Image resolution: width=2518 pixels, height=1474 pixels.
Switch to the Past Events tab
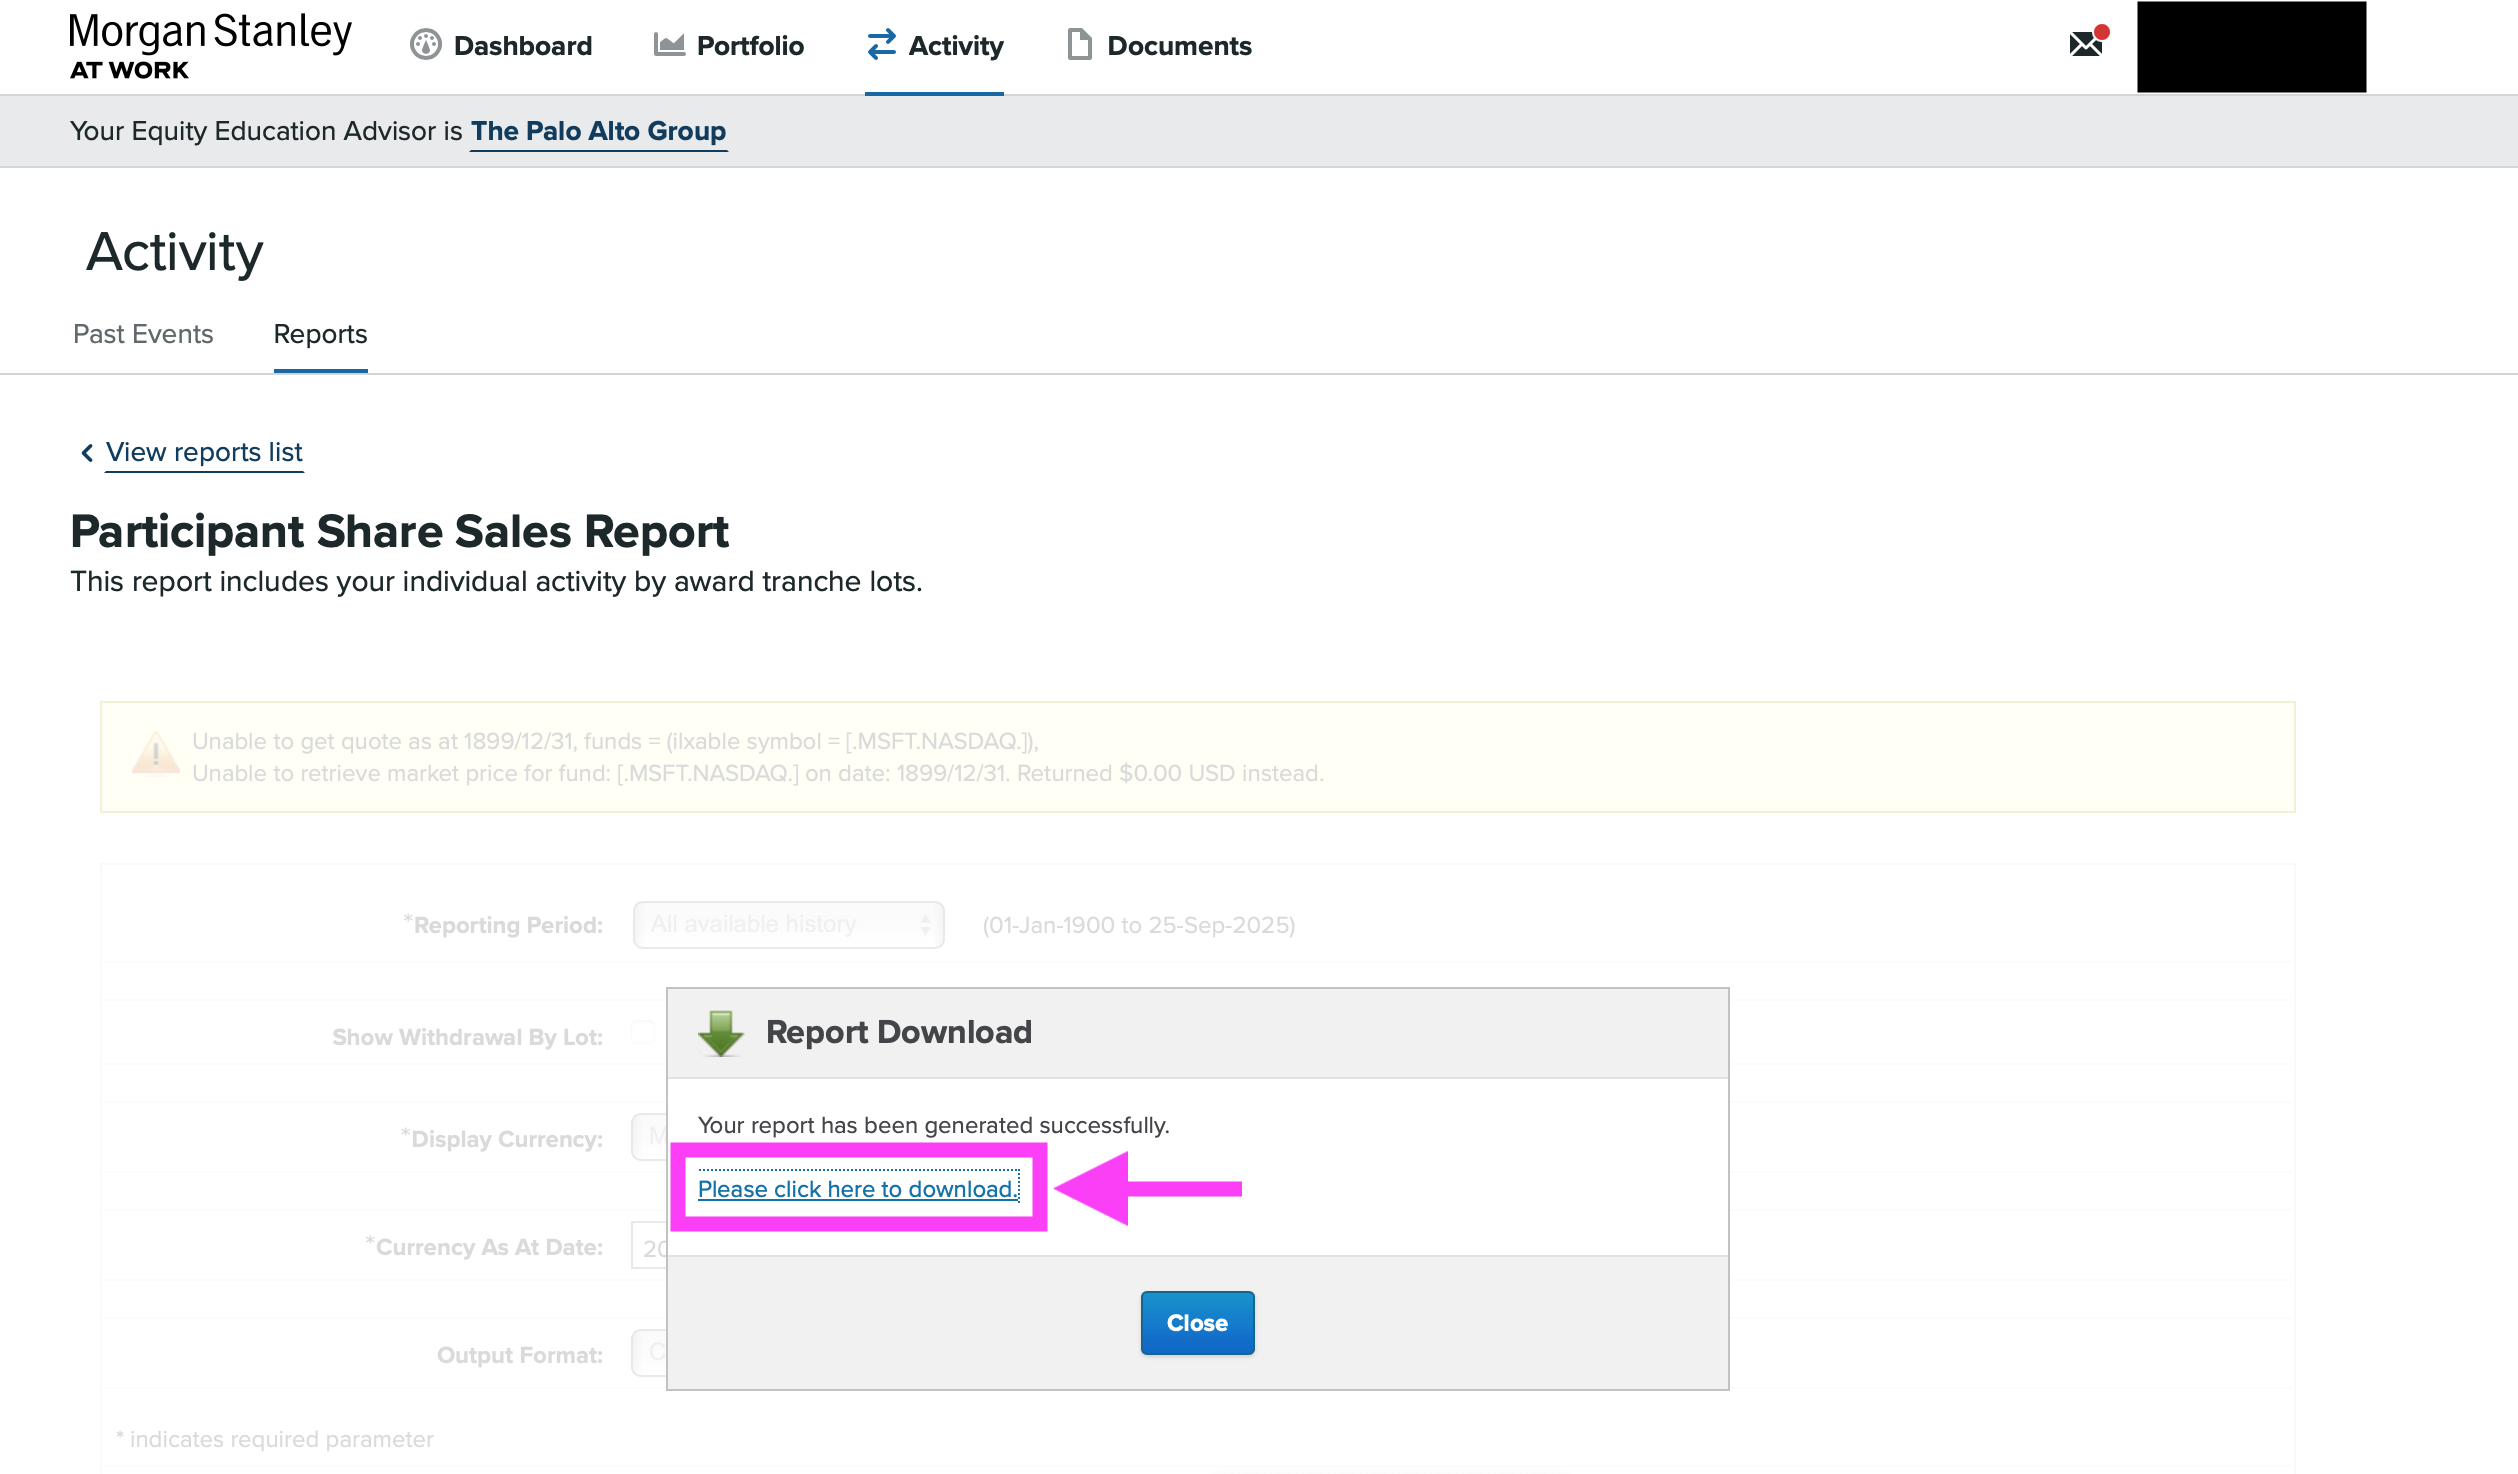click(142, 334)
